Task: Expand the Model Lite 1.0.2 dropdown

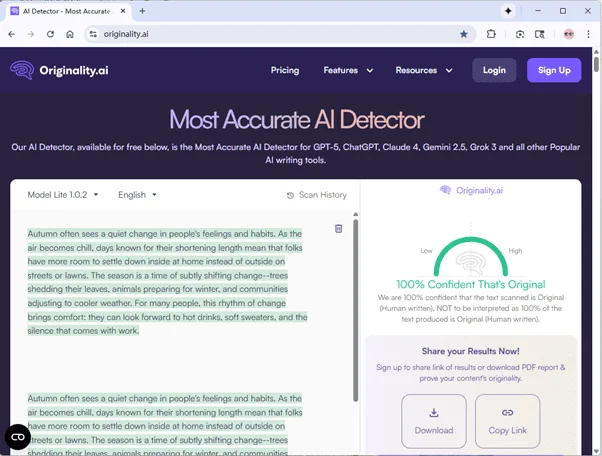Action: click(63, 195)
